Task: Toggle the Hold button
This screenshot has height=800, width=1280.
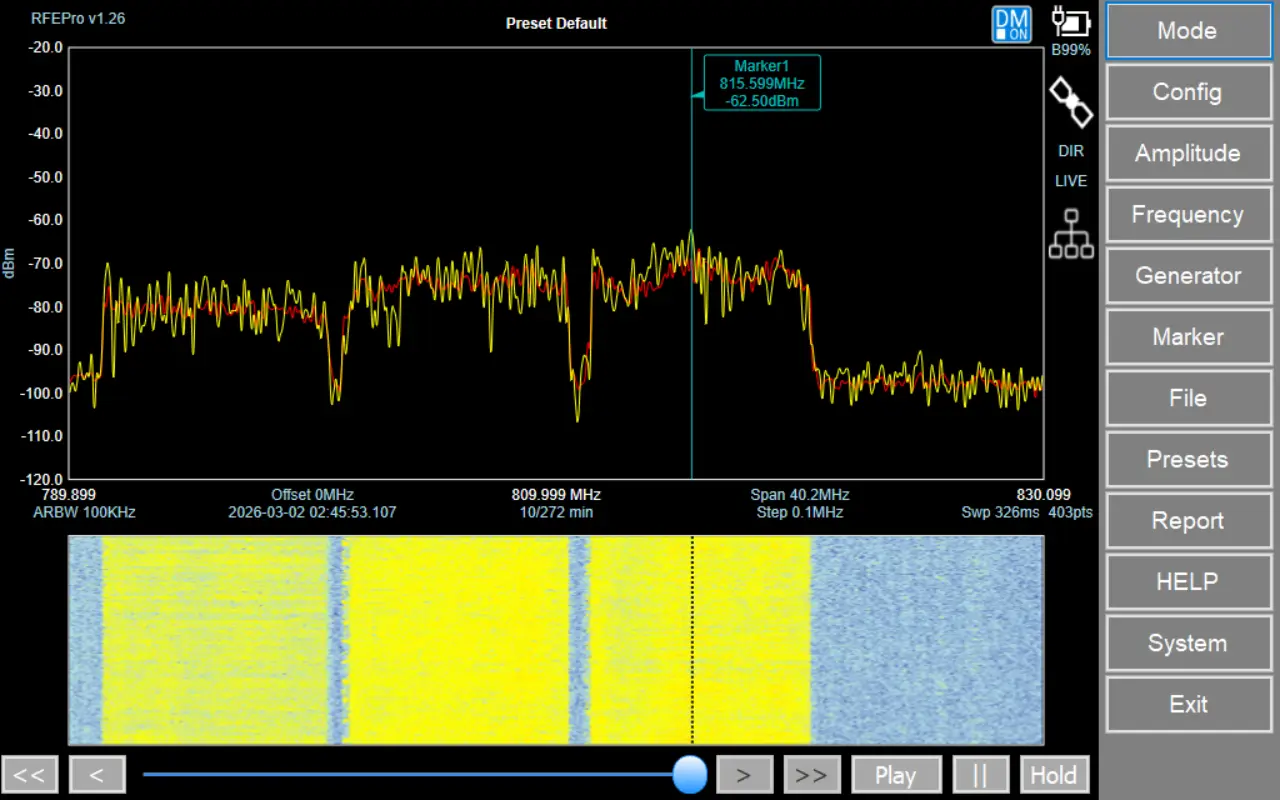Action: pos(1054,775)
